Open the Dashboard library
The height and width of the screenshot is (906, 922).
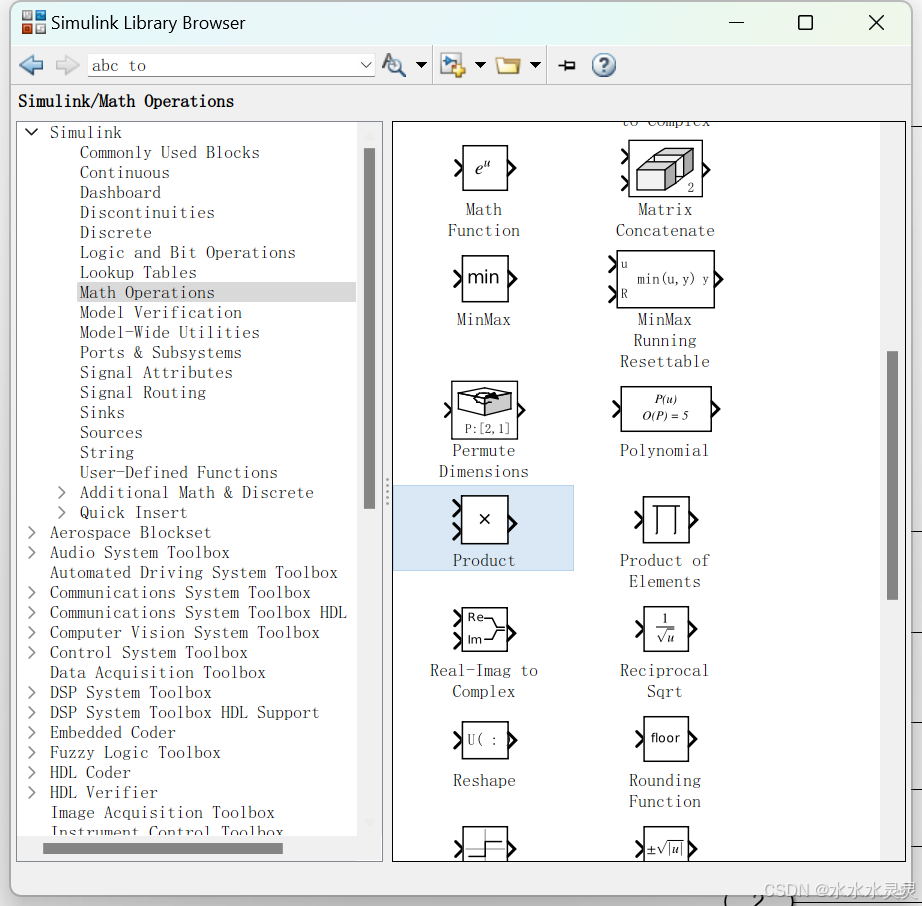coord(120,192)
